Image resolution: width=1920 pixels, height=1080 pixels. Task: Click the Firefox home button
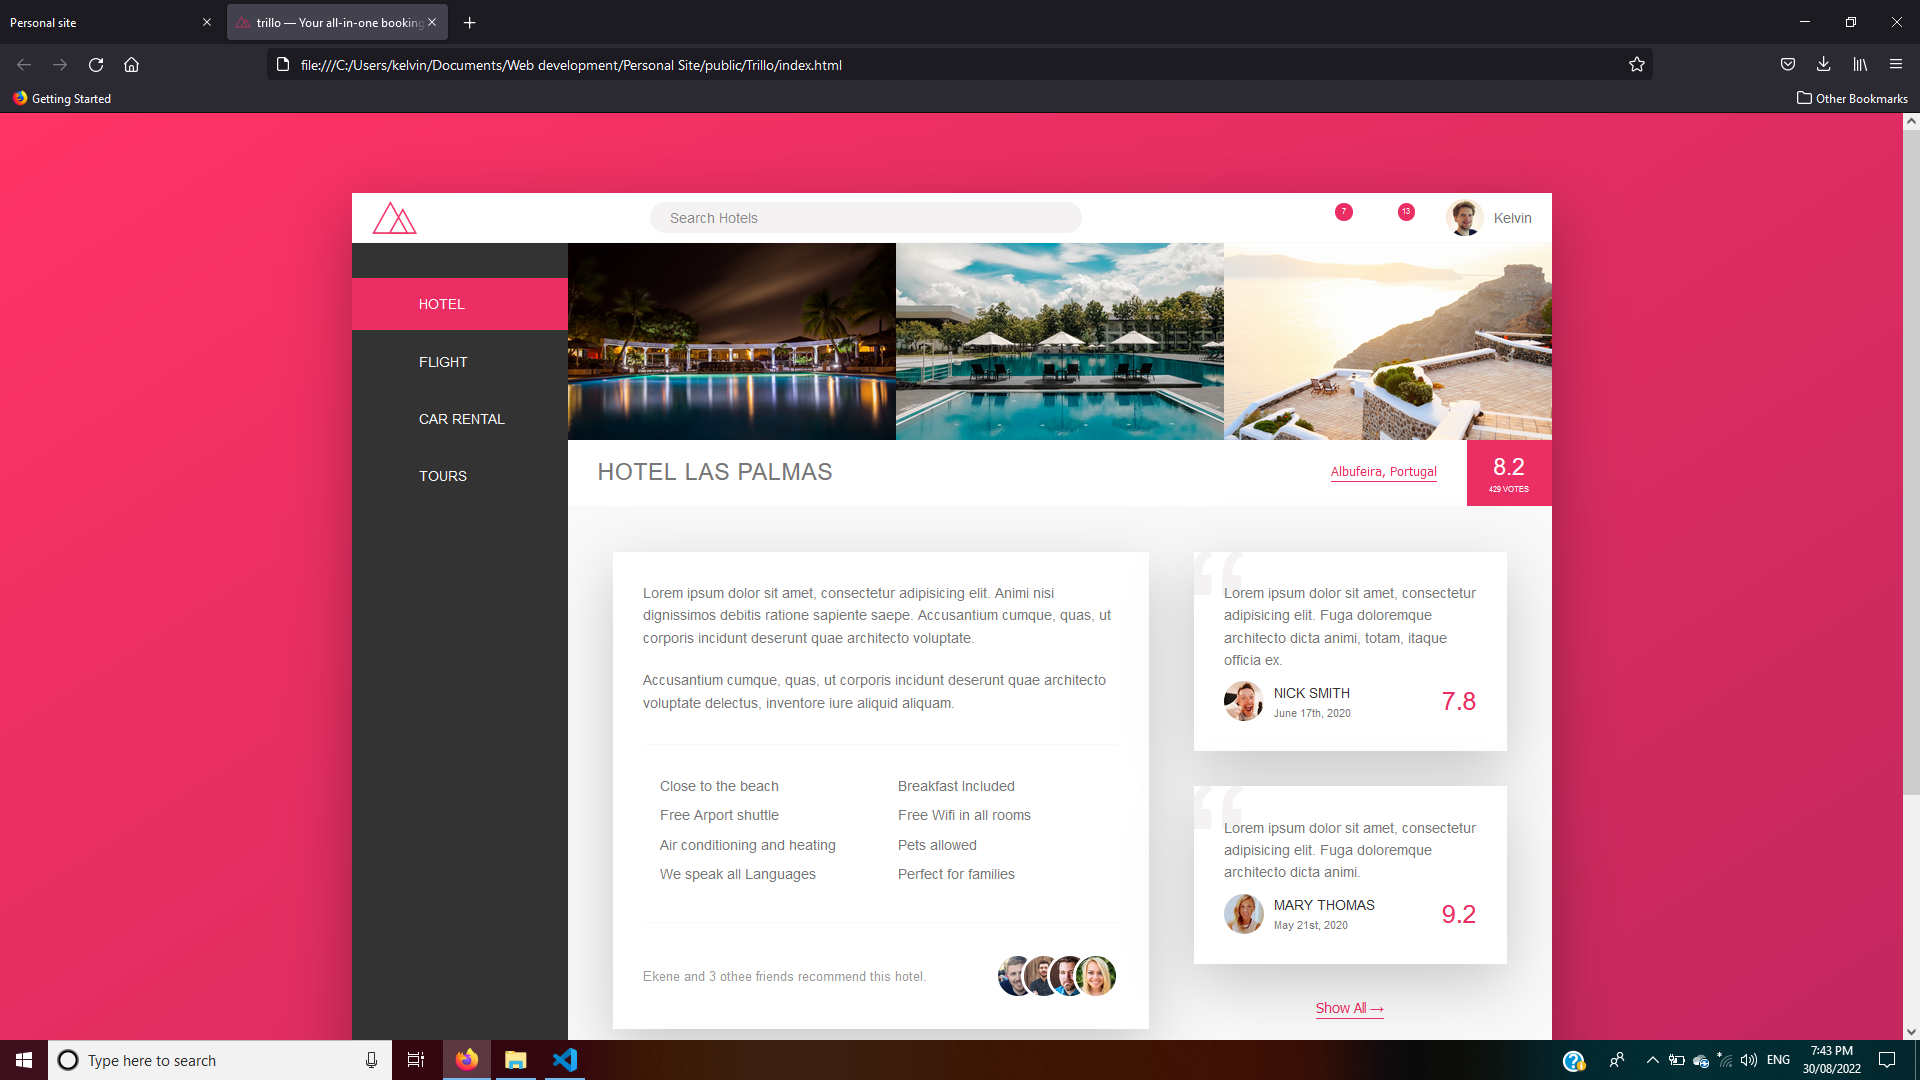pos(131,65)
